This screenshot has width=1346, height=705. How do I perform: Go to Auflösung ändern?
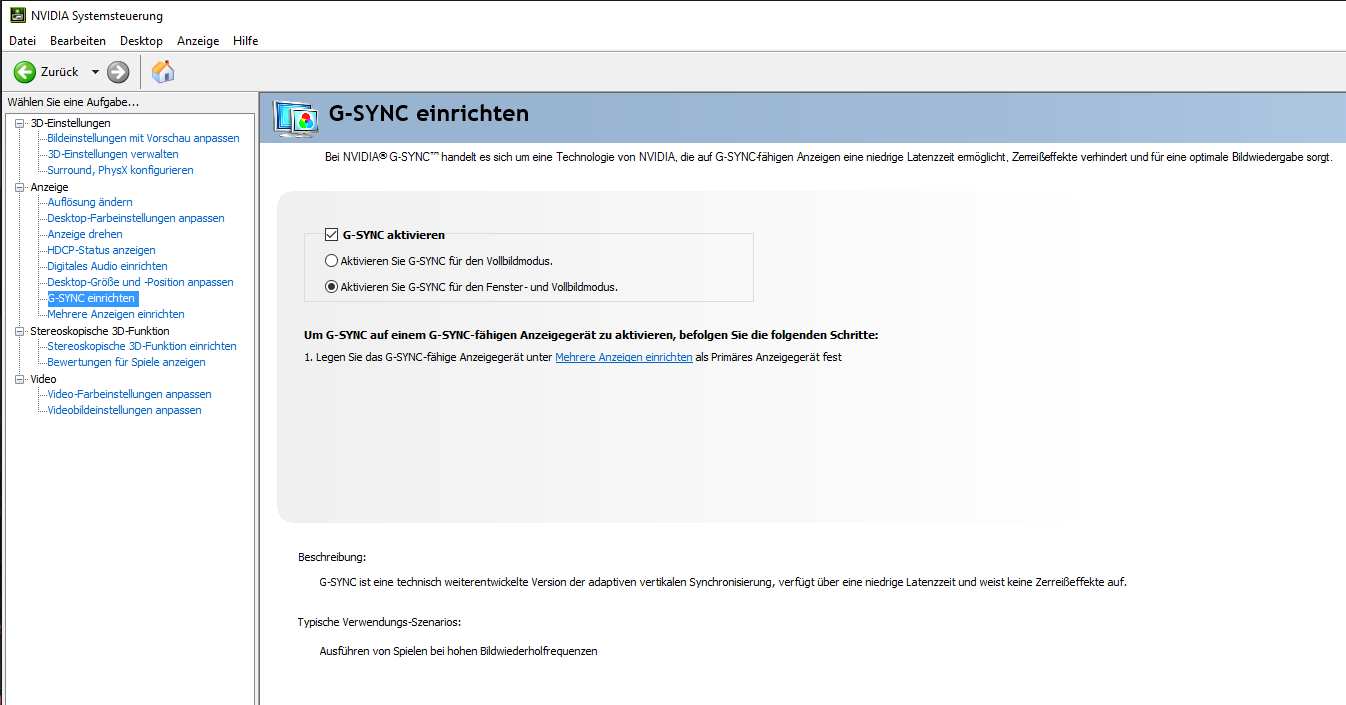pos(90,202)
